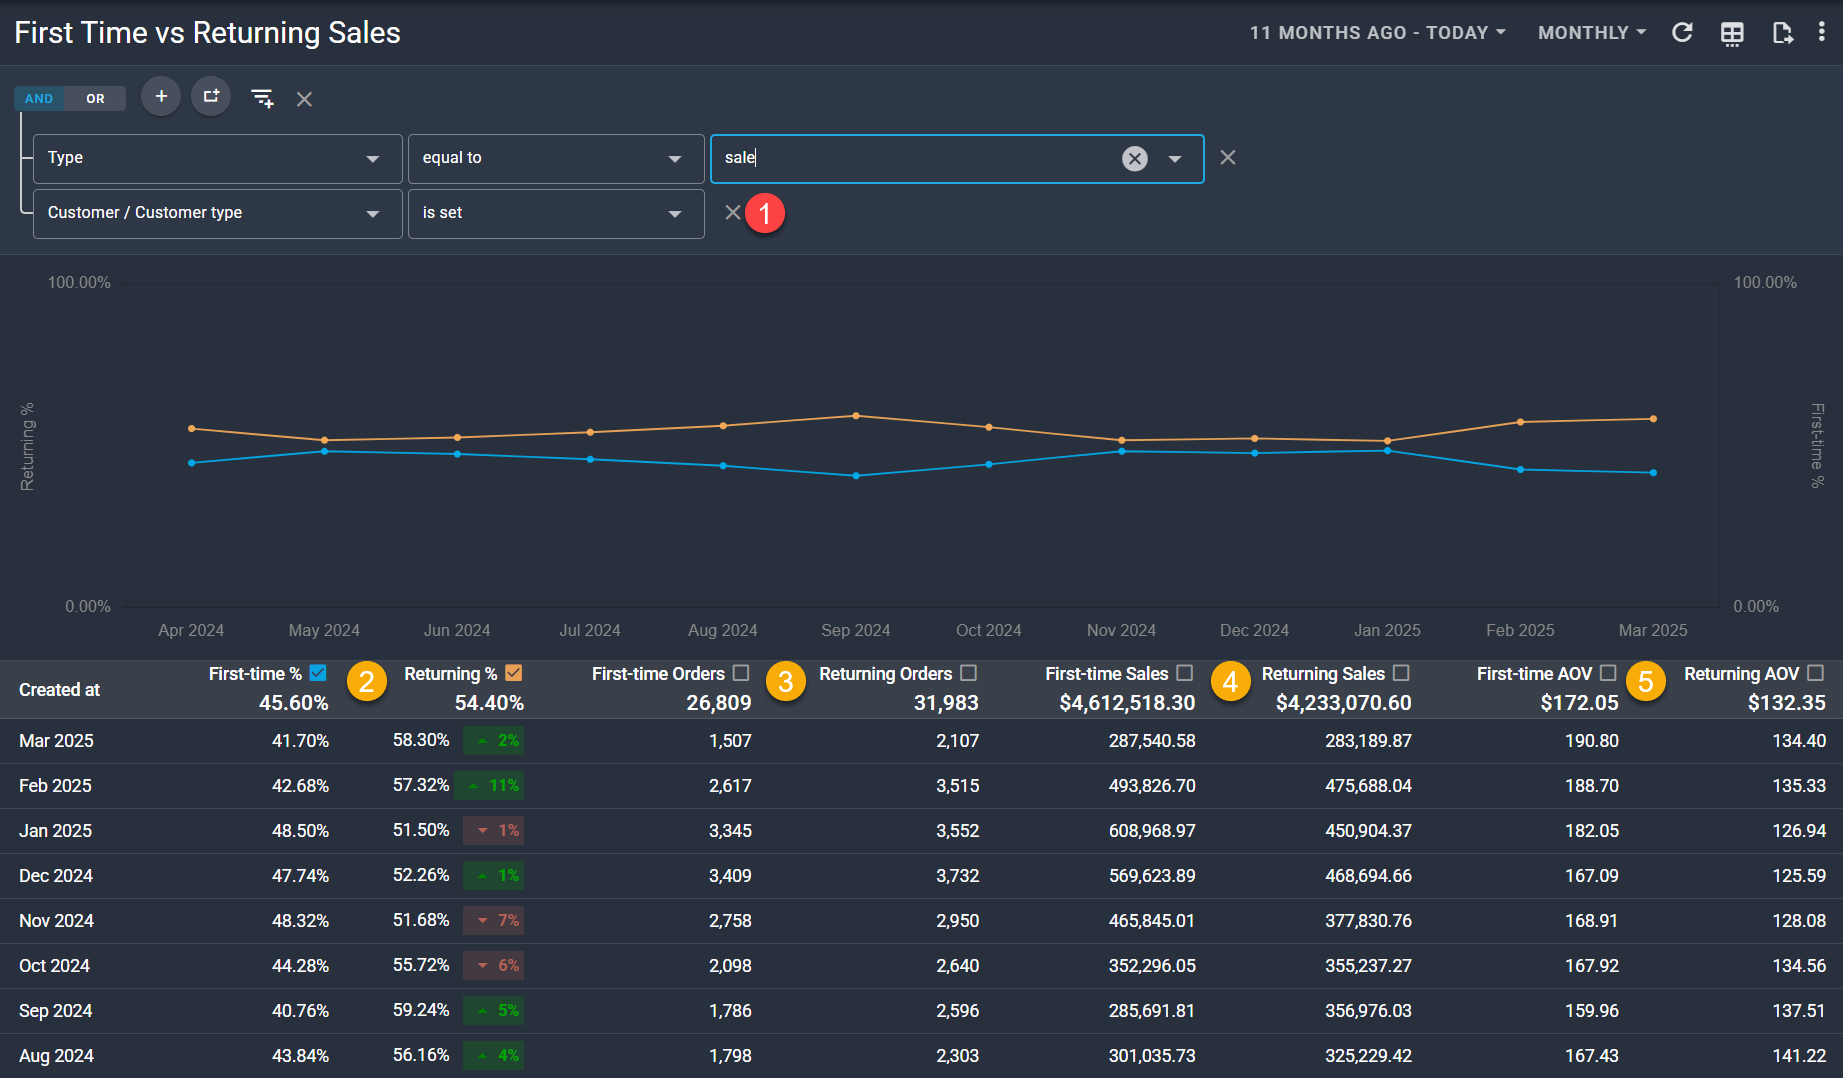Click the add filter group icon

point(211,97)
